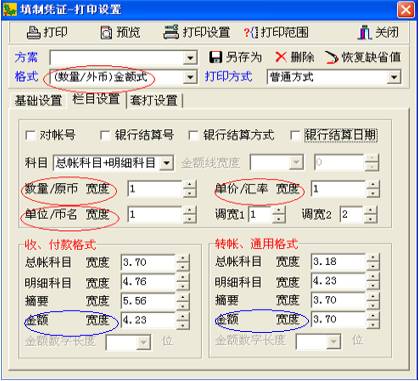
Task: Increase 数量/原币 宽度 spinner value
Action: coord(190,185)
